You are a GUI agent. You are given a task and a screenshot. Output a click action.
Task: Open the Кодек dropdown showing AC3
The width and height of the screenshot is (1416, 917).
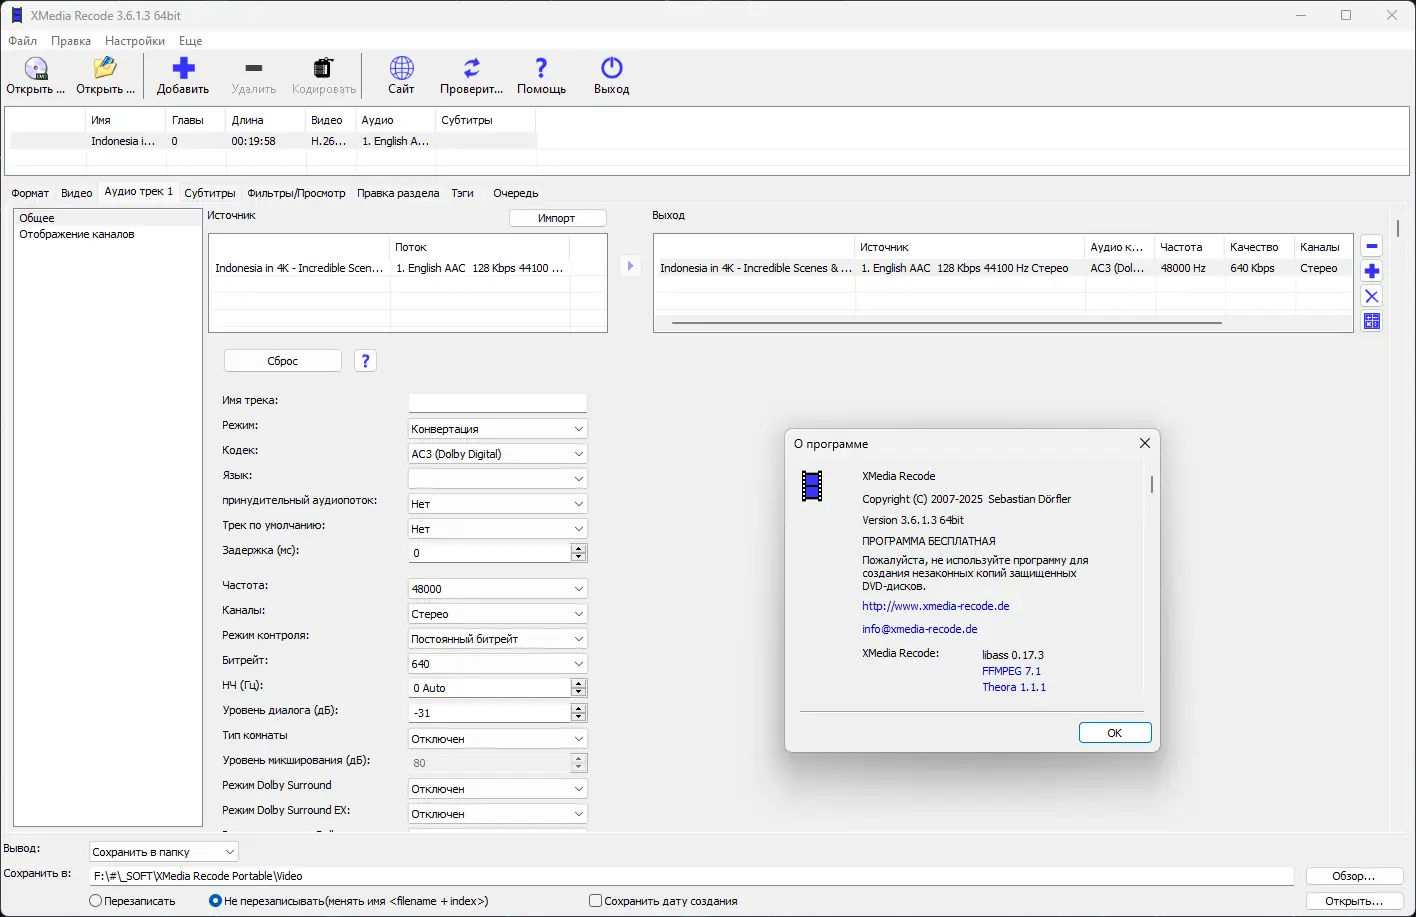click(497, 454)
